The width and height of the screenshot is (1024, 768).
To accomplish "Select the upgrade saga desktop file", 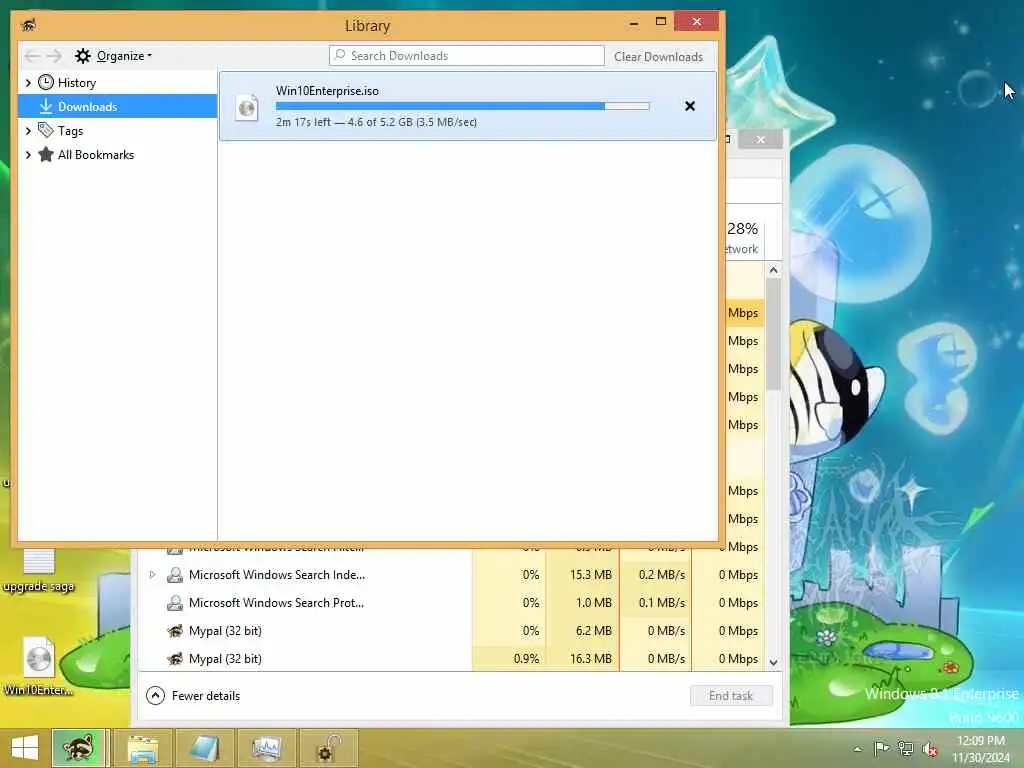I will (x=39, y=570).
